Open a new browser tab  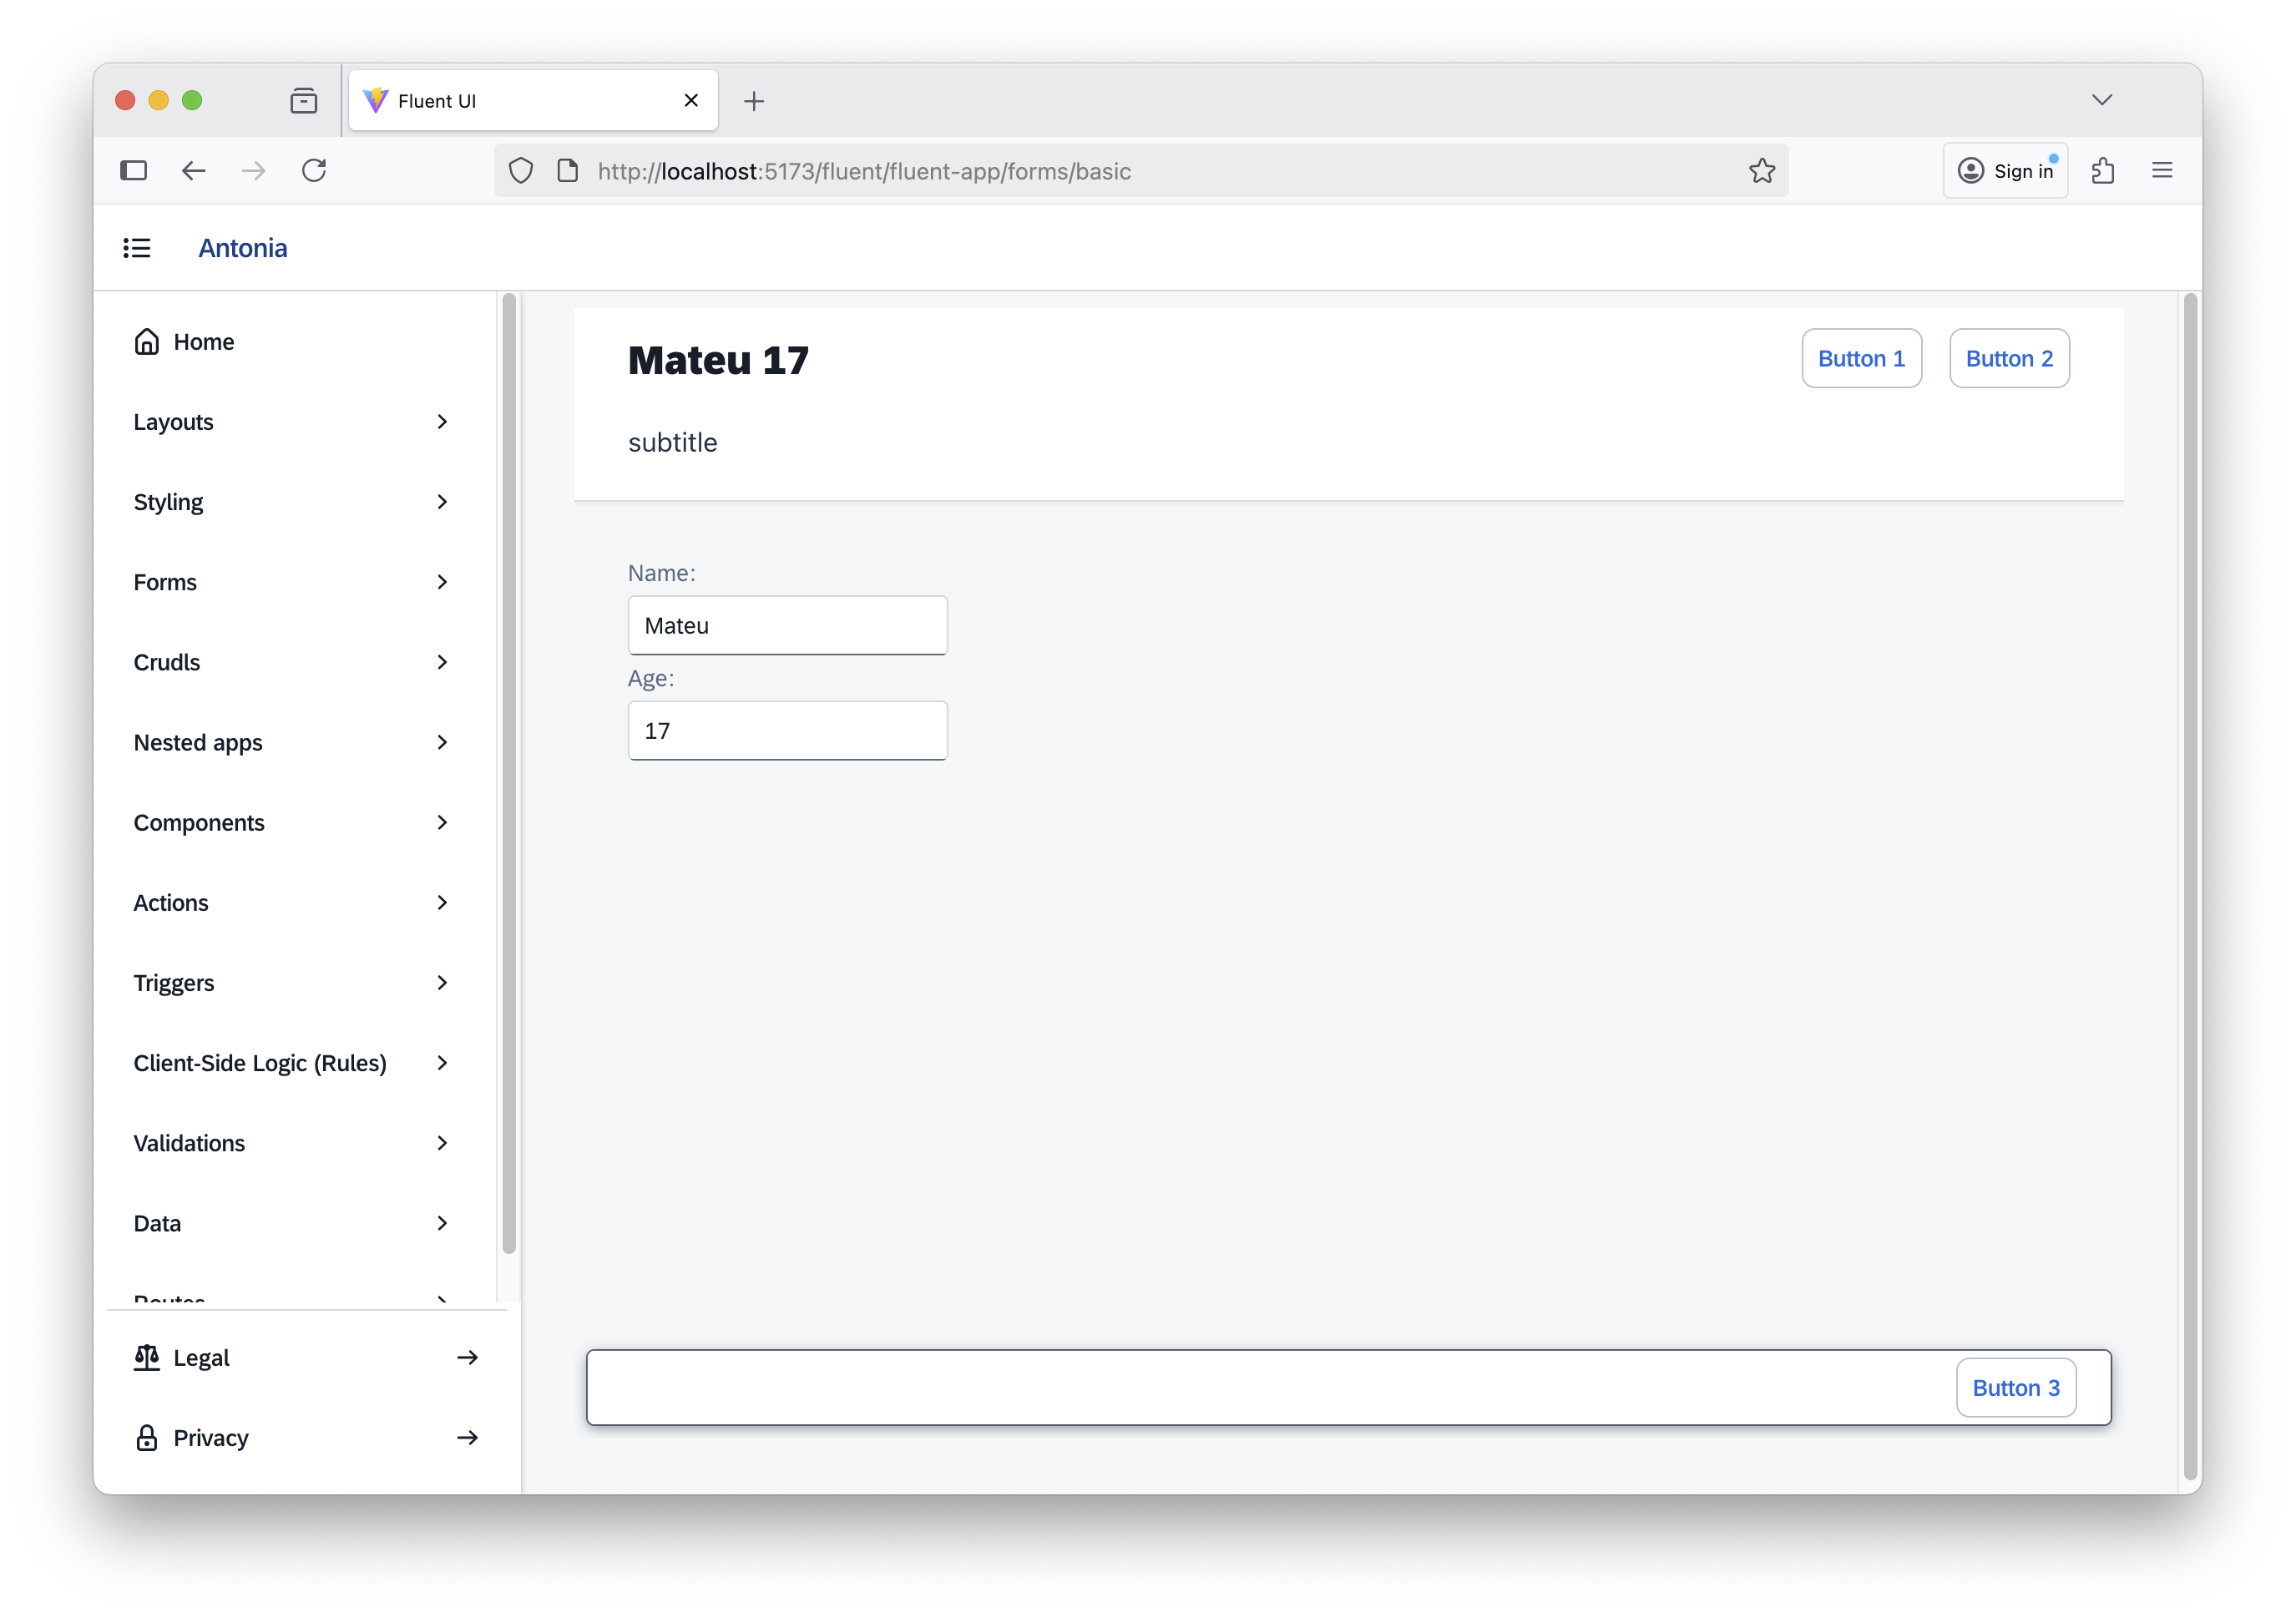[754, 101]
